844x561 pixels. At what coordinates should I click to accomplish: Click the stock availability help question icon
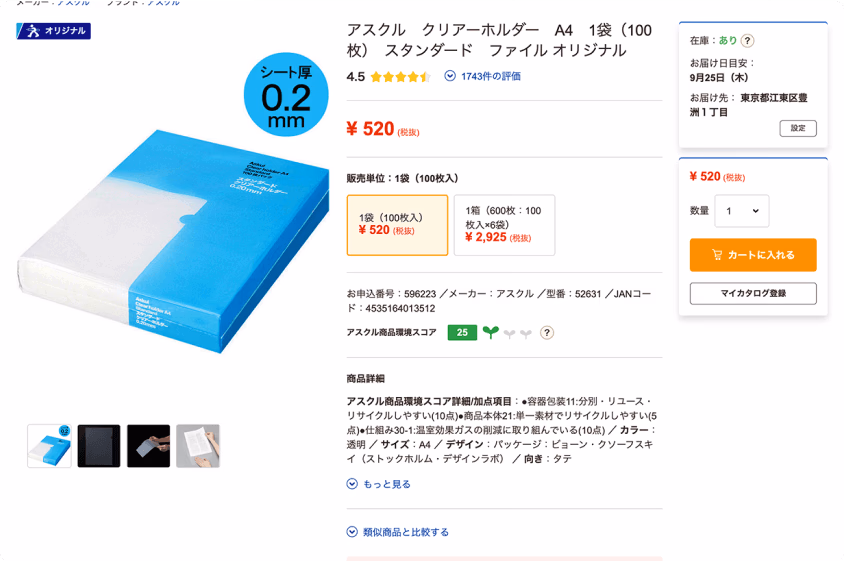click(747, 40)
